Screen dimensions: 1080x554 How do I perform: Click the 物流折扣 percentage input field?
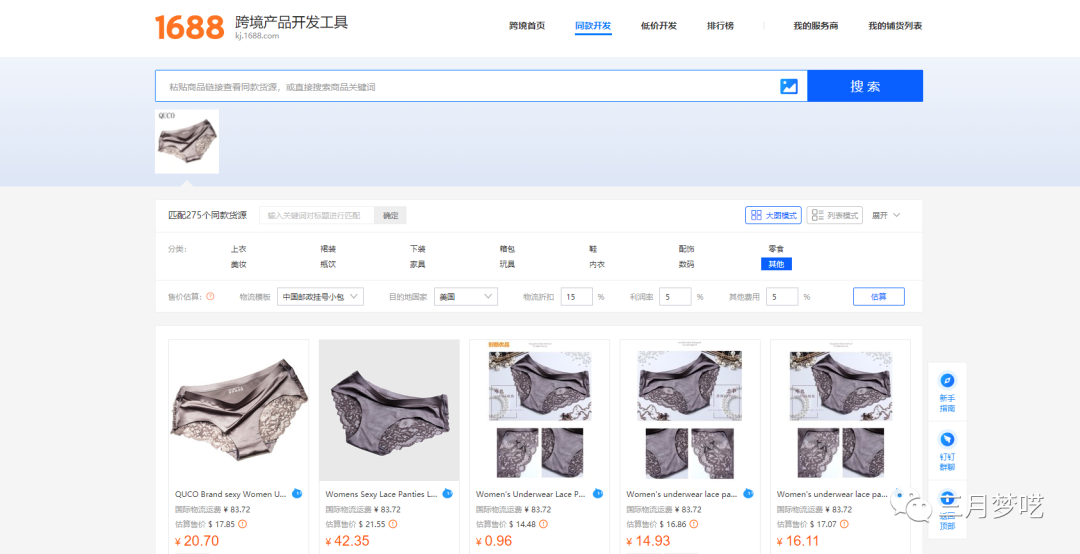[x=576, y=297]
